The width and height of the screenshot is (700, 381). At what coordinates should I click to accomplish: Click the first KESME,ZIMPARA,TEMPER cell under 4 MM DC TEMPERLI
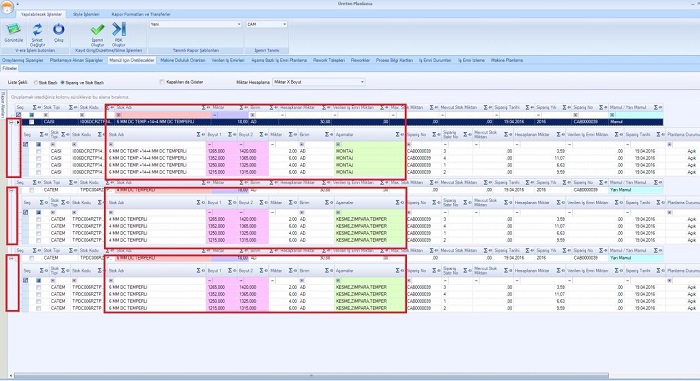[369, 219]
